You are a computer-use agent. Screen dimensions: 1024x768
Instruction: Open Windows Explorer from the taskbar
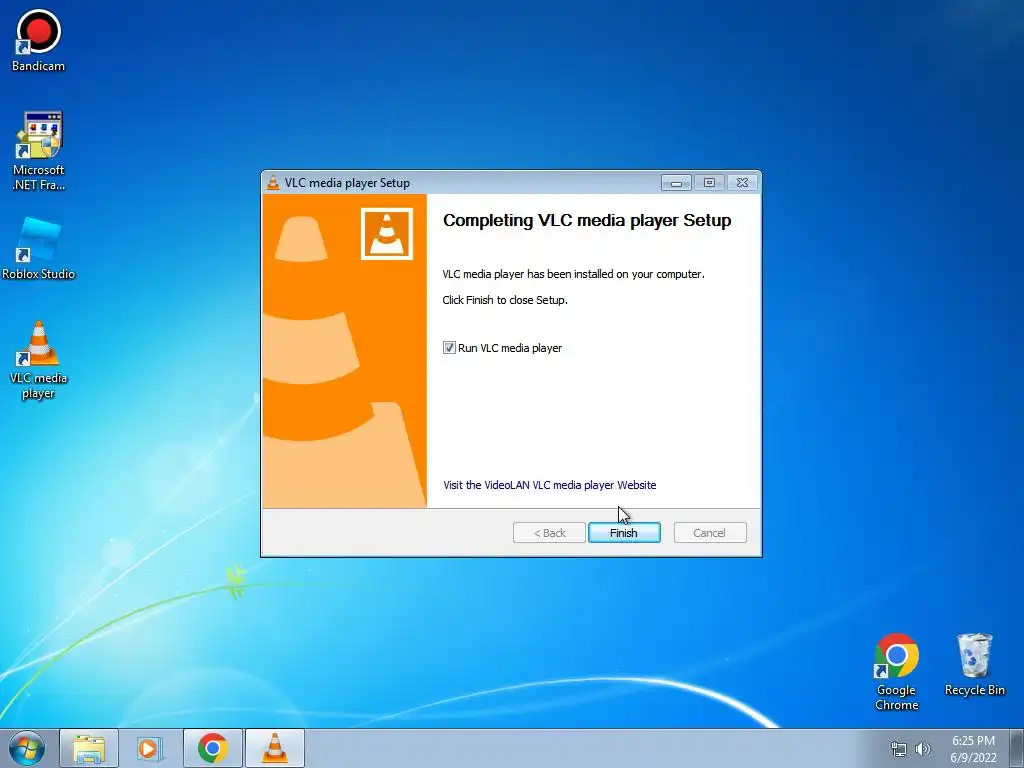[x=89, y=748]
